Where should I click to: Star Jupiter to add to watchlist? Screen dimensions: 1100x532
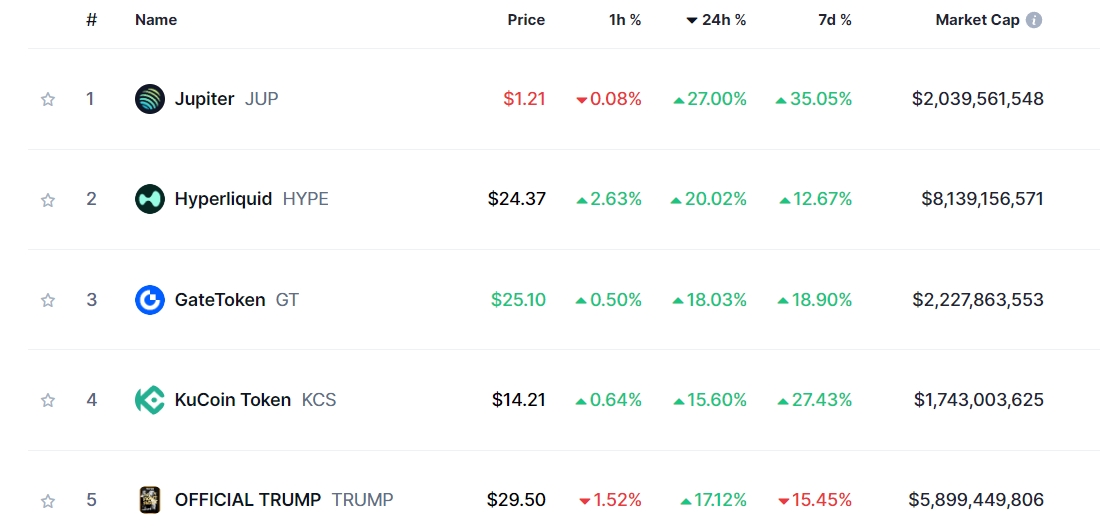[48, 99]
